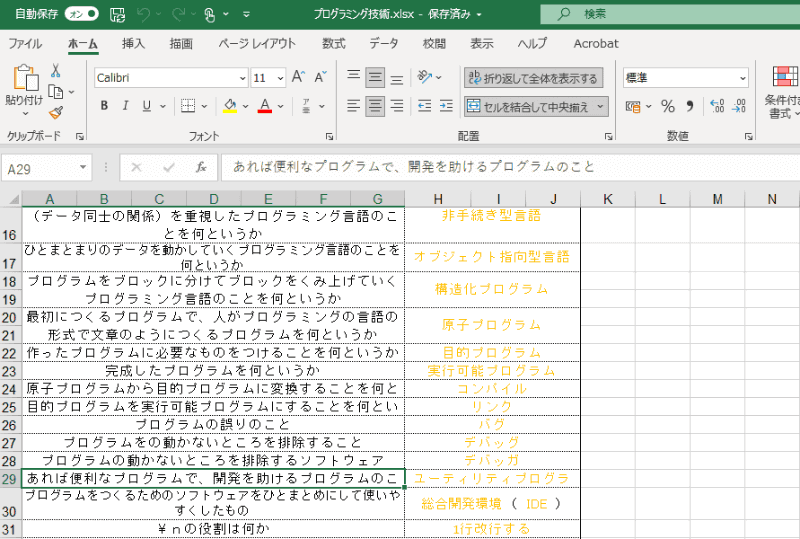Switch to the 描画 tab
The height and width of the screenshot is (539, 800).
pyautogui.click(x=181, y=43)
